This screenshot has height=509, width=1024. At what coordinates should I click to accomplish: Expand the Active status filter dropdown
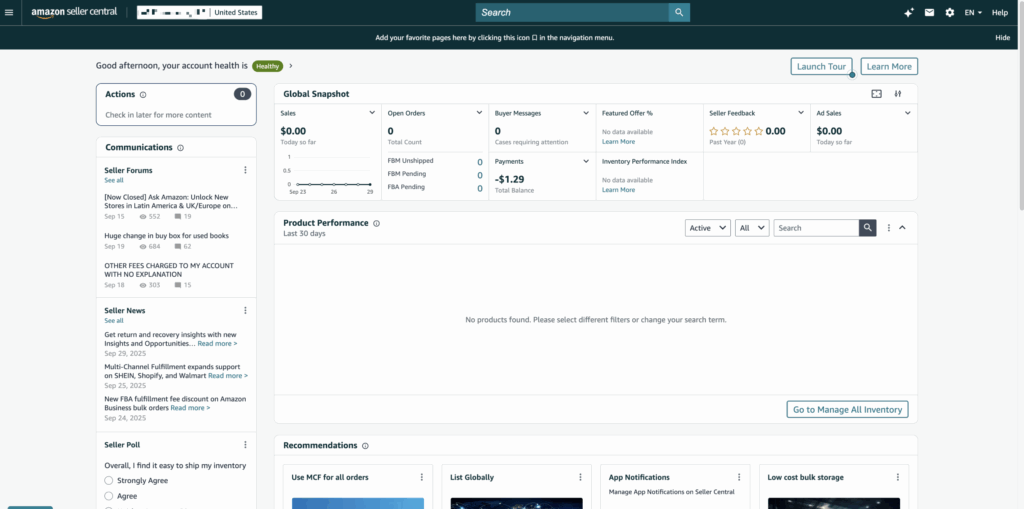706,228
